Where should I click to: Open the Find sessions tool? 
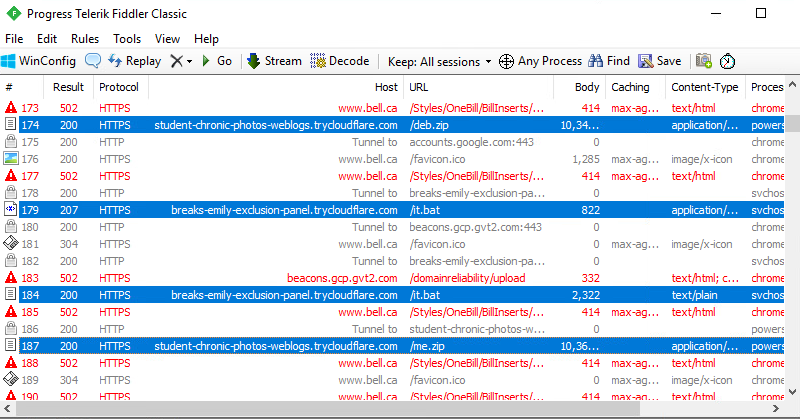[609, 61]
